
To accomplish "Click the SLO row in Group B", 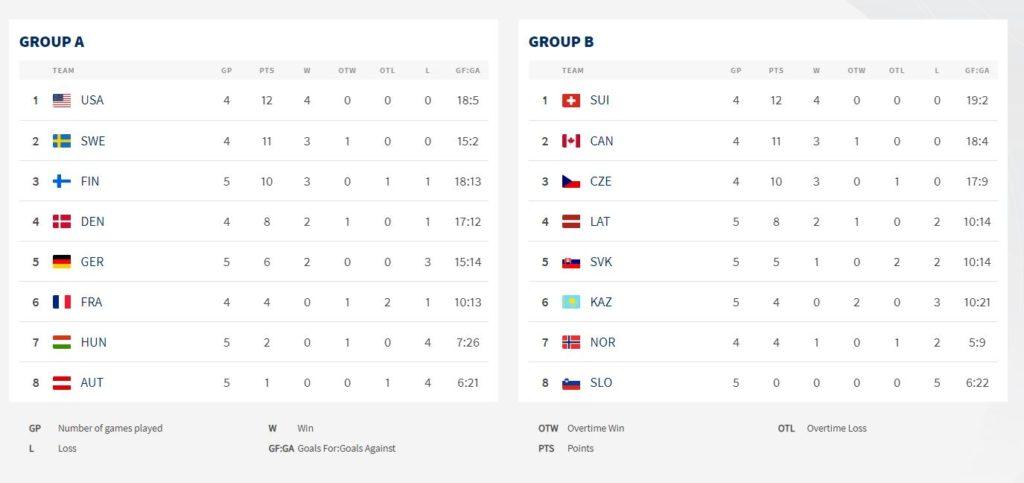I will tap(763, 382).
